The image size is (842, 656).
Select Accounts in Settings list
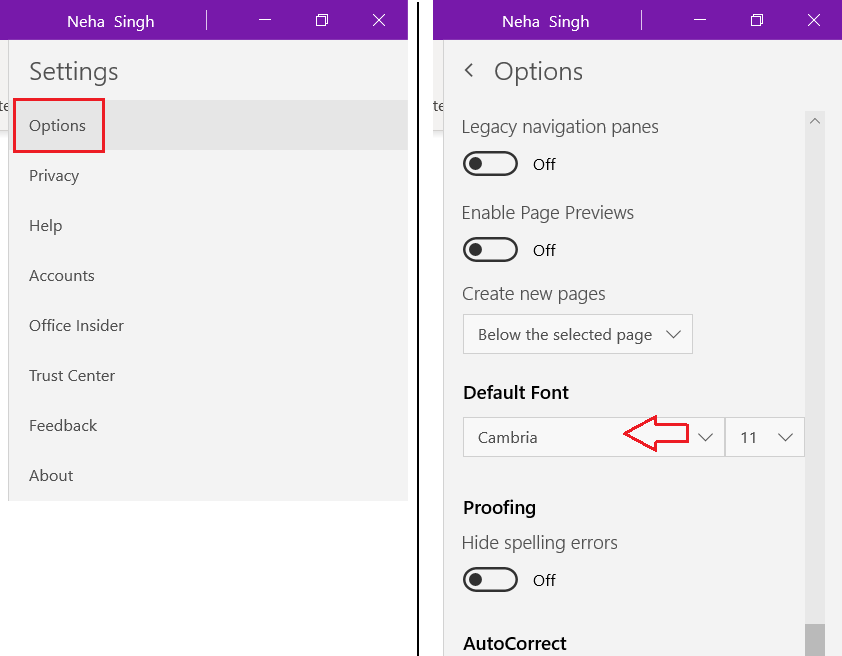click(208, 275)
